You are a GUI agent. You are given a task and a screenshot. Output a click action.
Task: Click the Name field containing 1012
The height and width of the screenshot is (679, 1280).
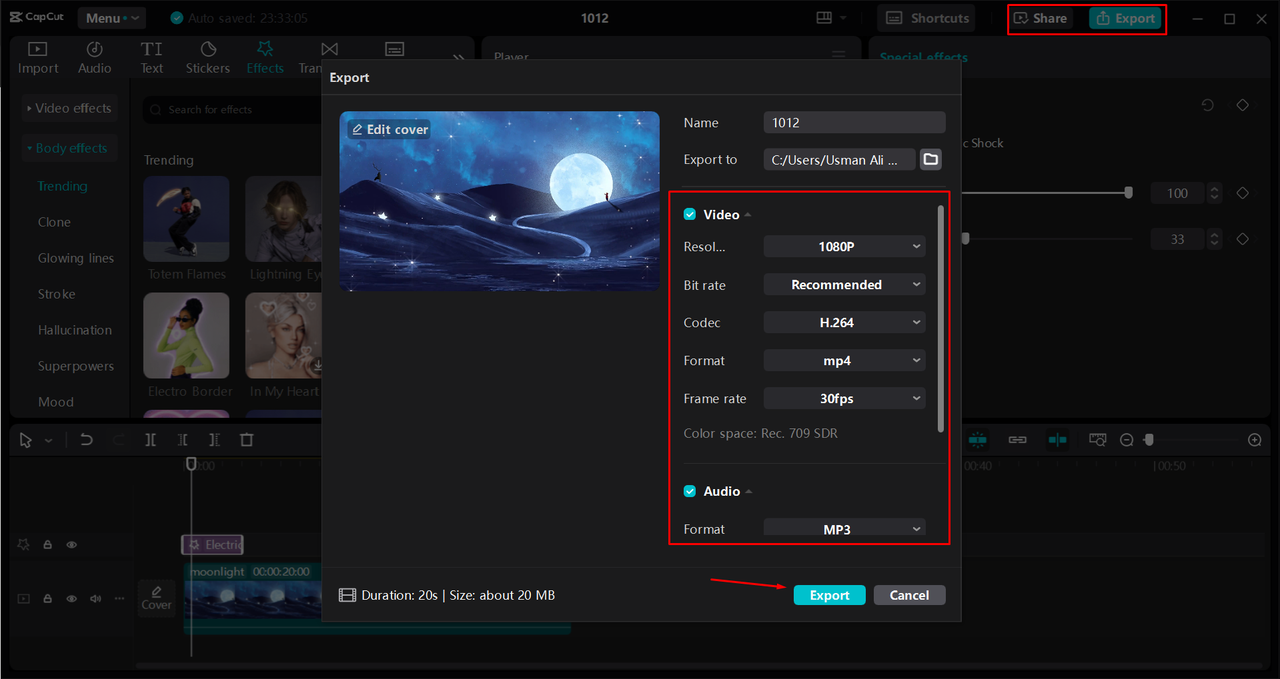[x=854, y=122]
